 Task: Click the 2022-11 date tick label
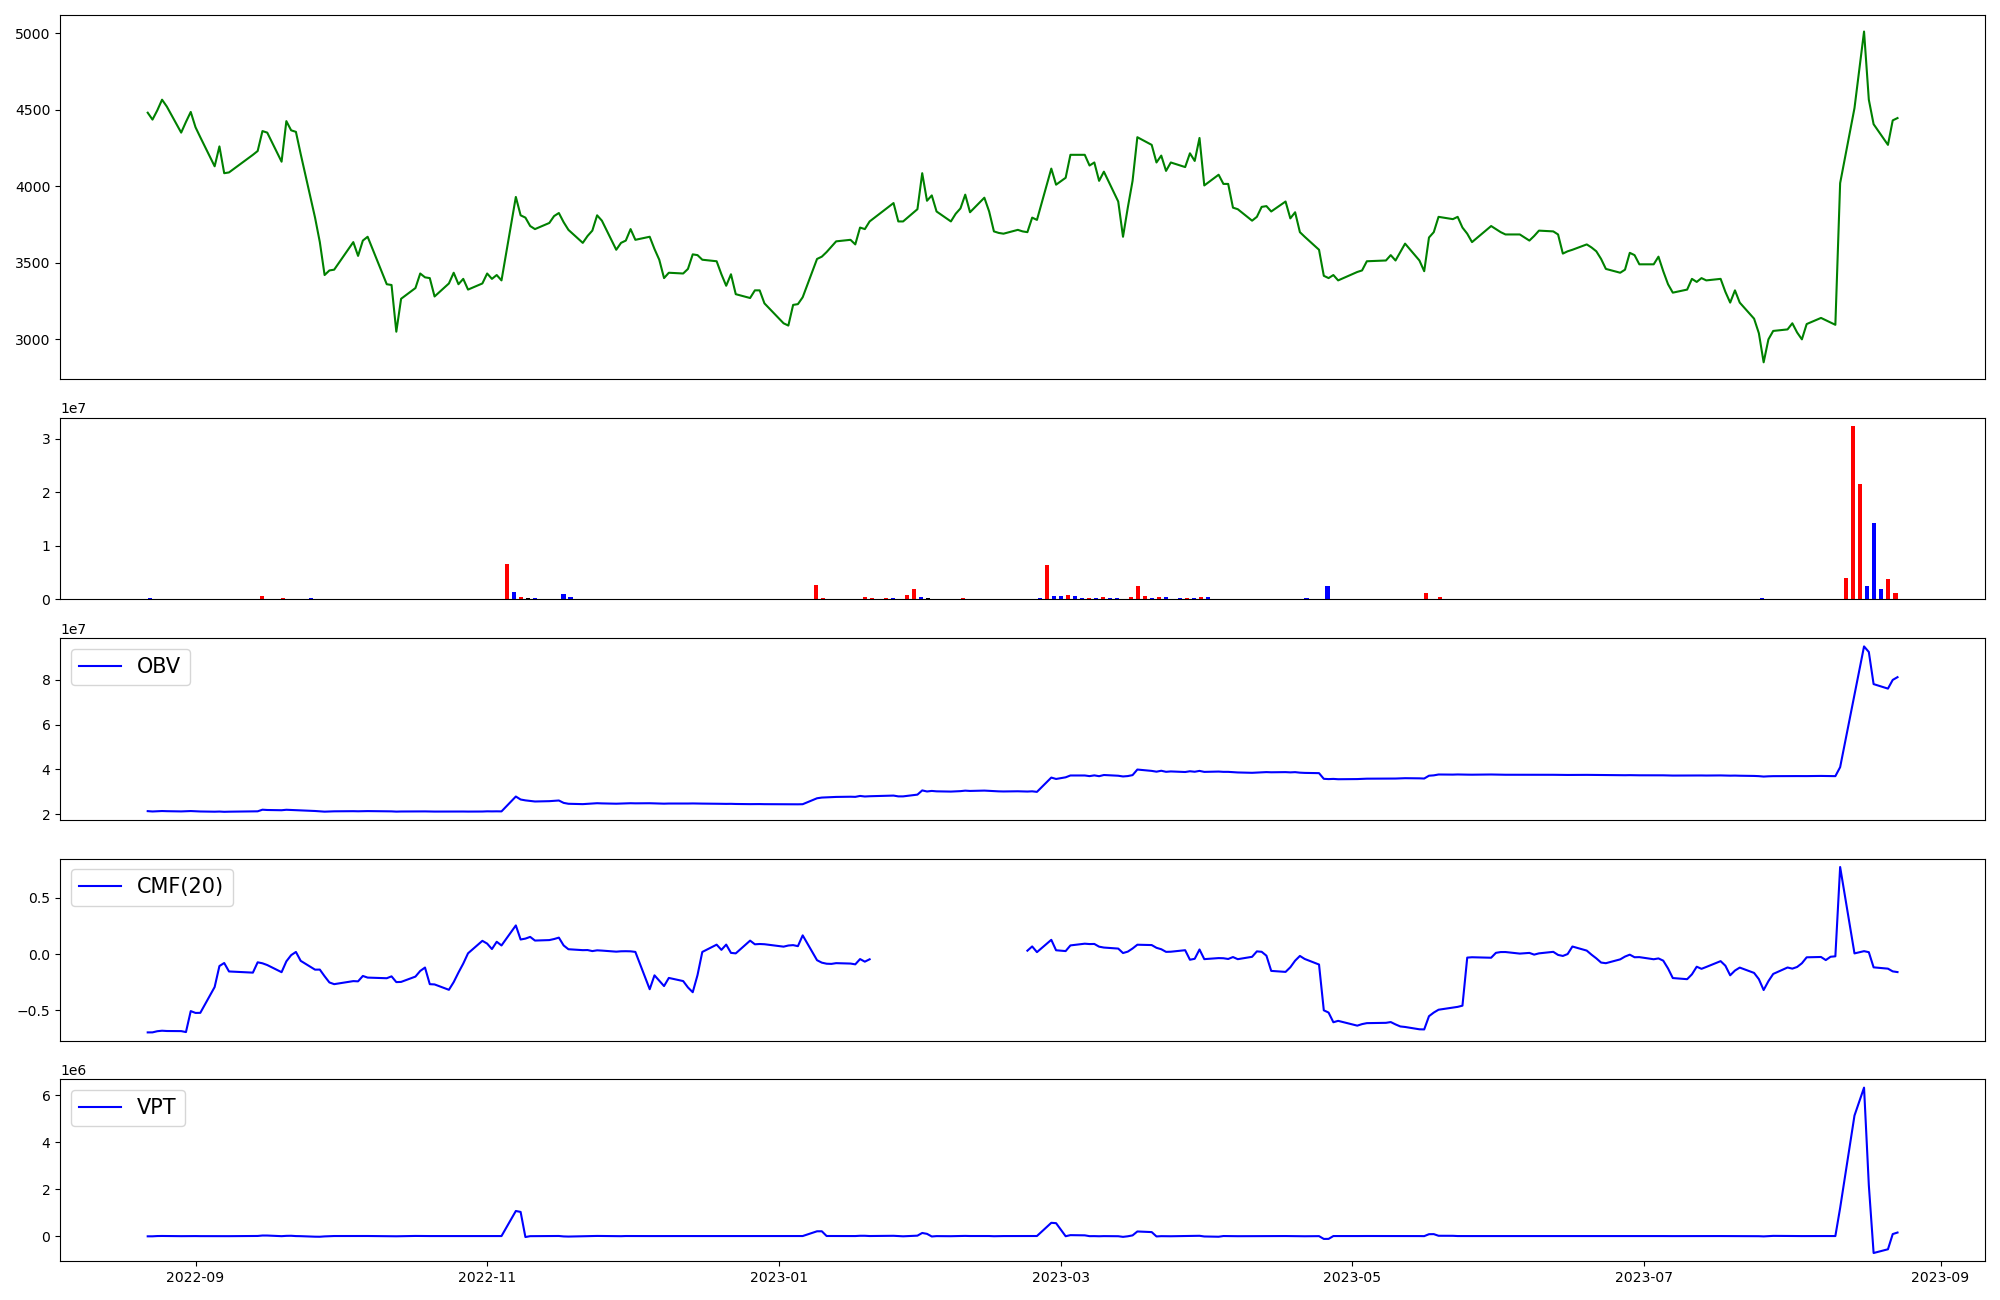point(487,1277)
